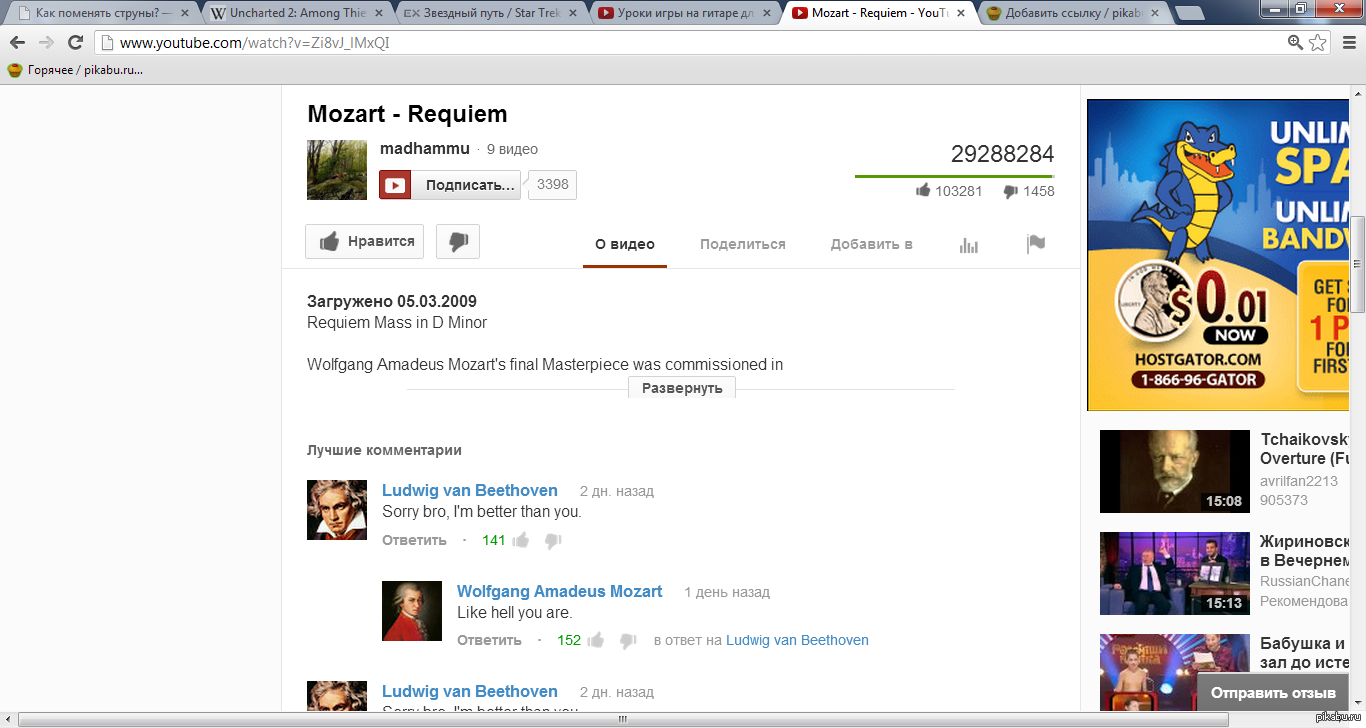The image size is (1366, 728).
Task: Subscribe to madhammu with Подписаться button
Action: coord(465,185)
